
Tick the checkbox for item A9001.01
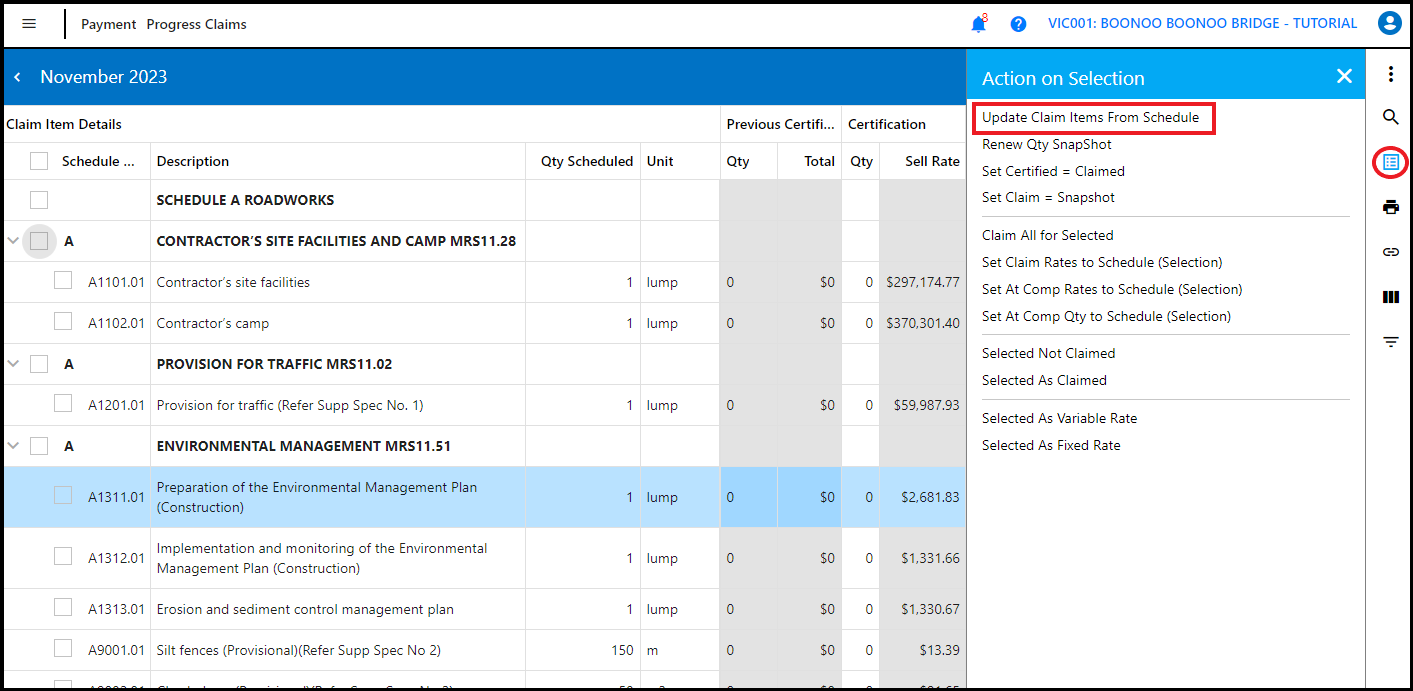(x=63, y=649)
